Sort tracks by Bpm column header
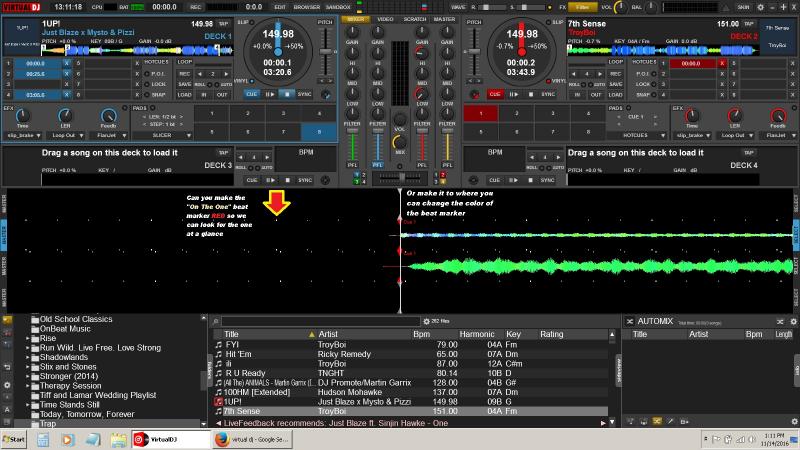This screenshot has width=800, height=450. point(421,334)
